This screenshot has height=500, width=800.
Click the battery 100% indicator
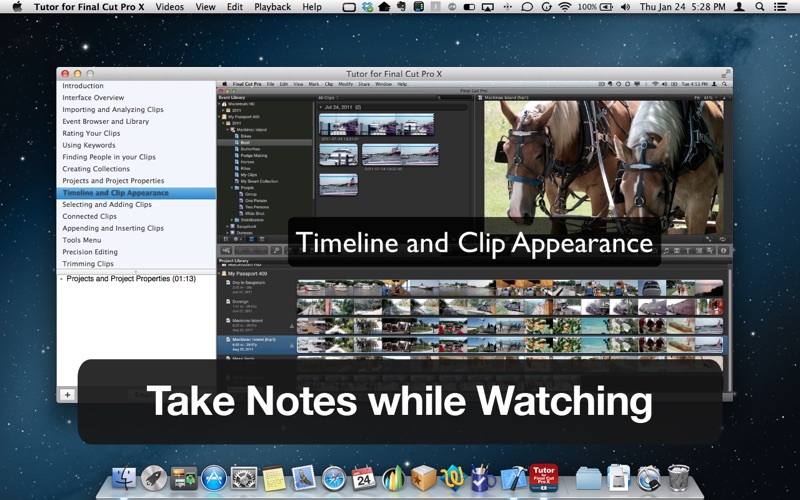pyautogui.click(x=596, y=7)
